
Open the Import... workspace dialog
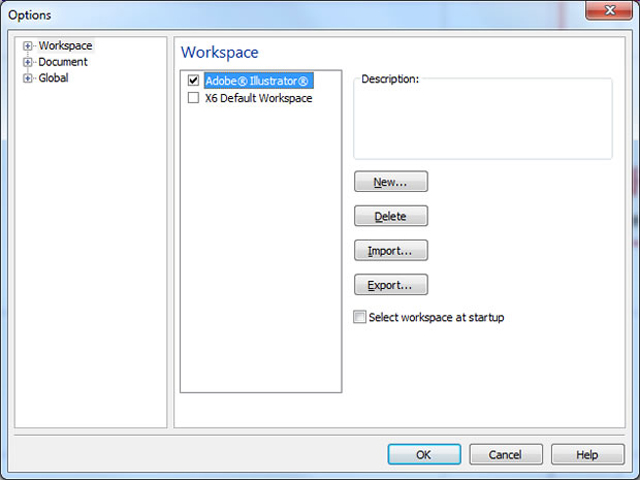[391, 250]
